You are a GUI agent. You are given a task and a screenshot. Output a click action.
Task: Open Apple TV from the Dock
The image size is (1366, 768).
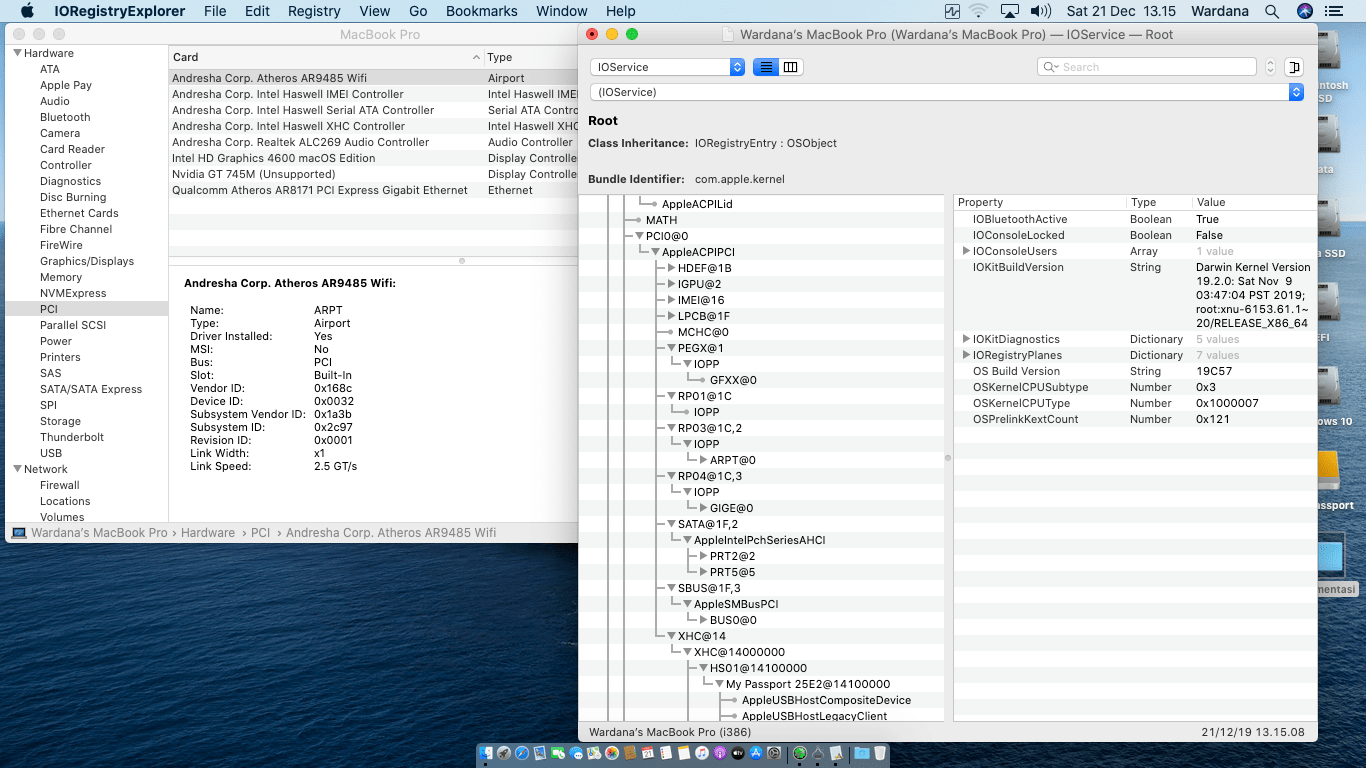[x=738, y=753]
